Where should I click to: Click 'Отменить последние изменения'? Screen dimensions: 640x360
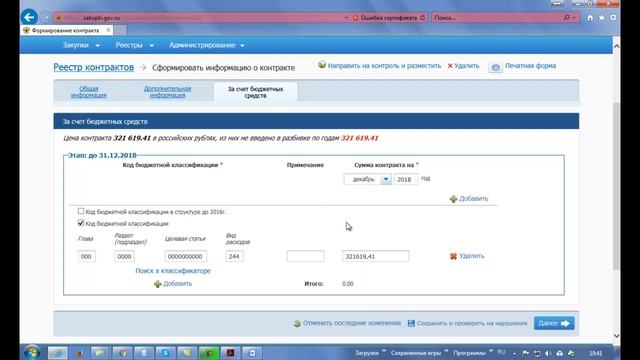click(351, 323)
